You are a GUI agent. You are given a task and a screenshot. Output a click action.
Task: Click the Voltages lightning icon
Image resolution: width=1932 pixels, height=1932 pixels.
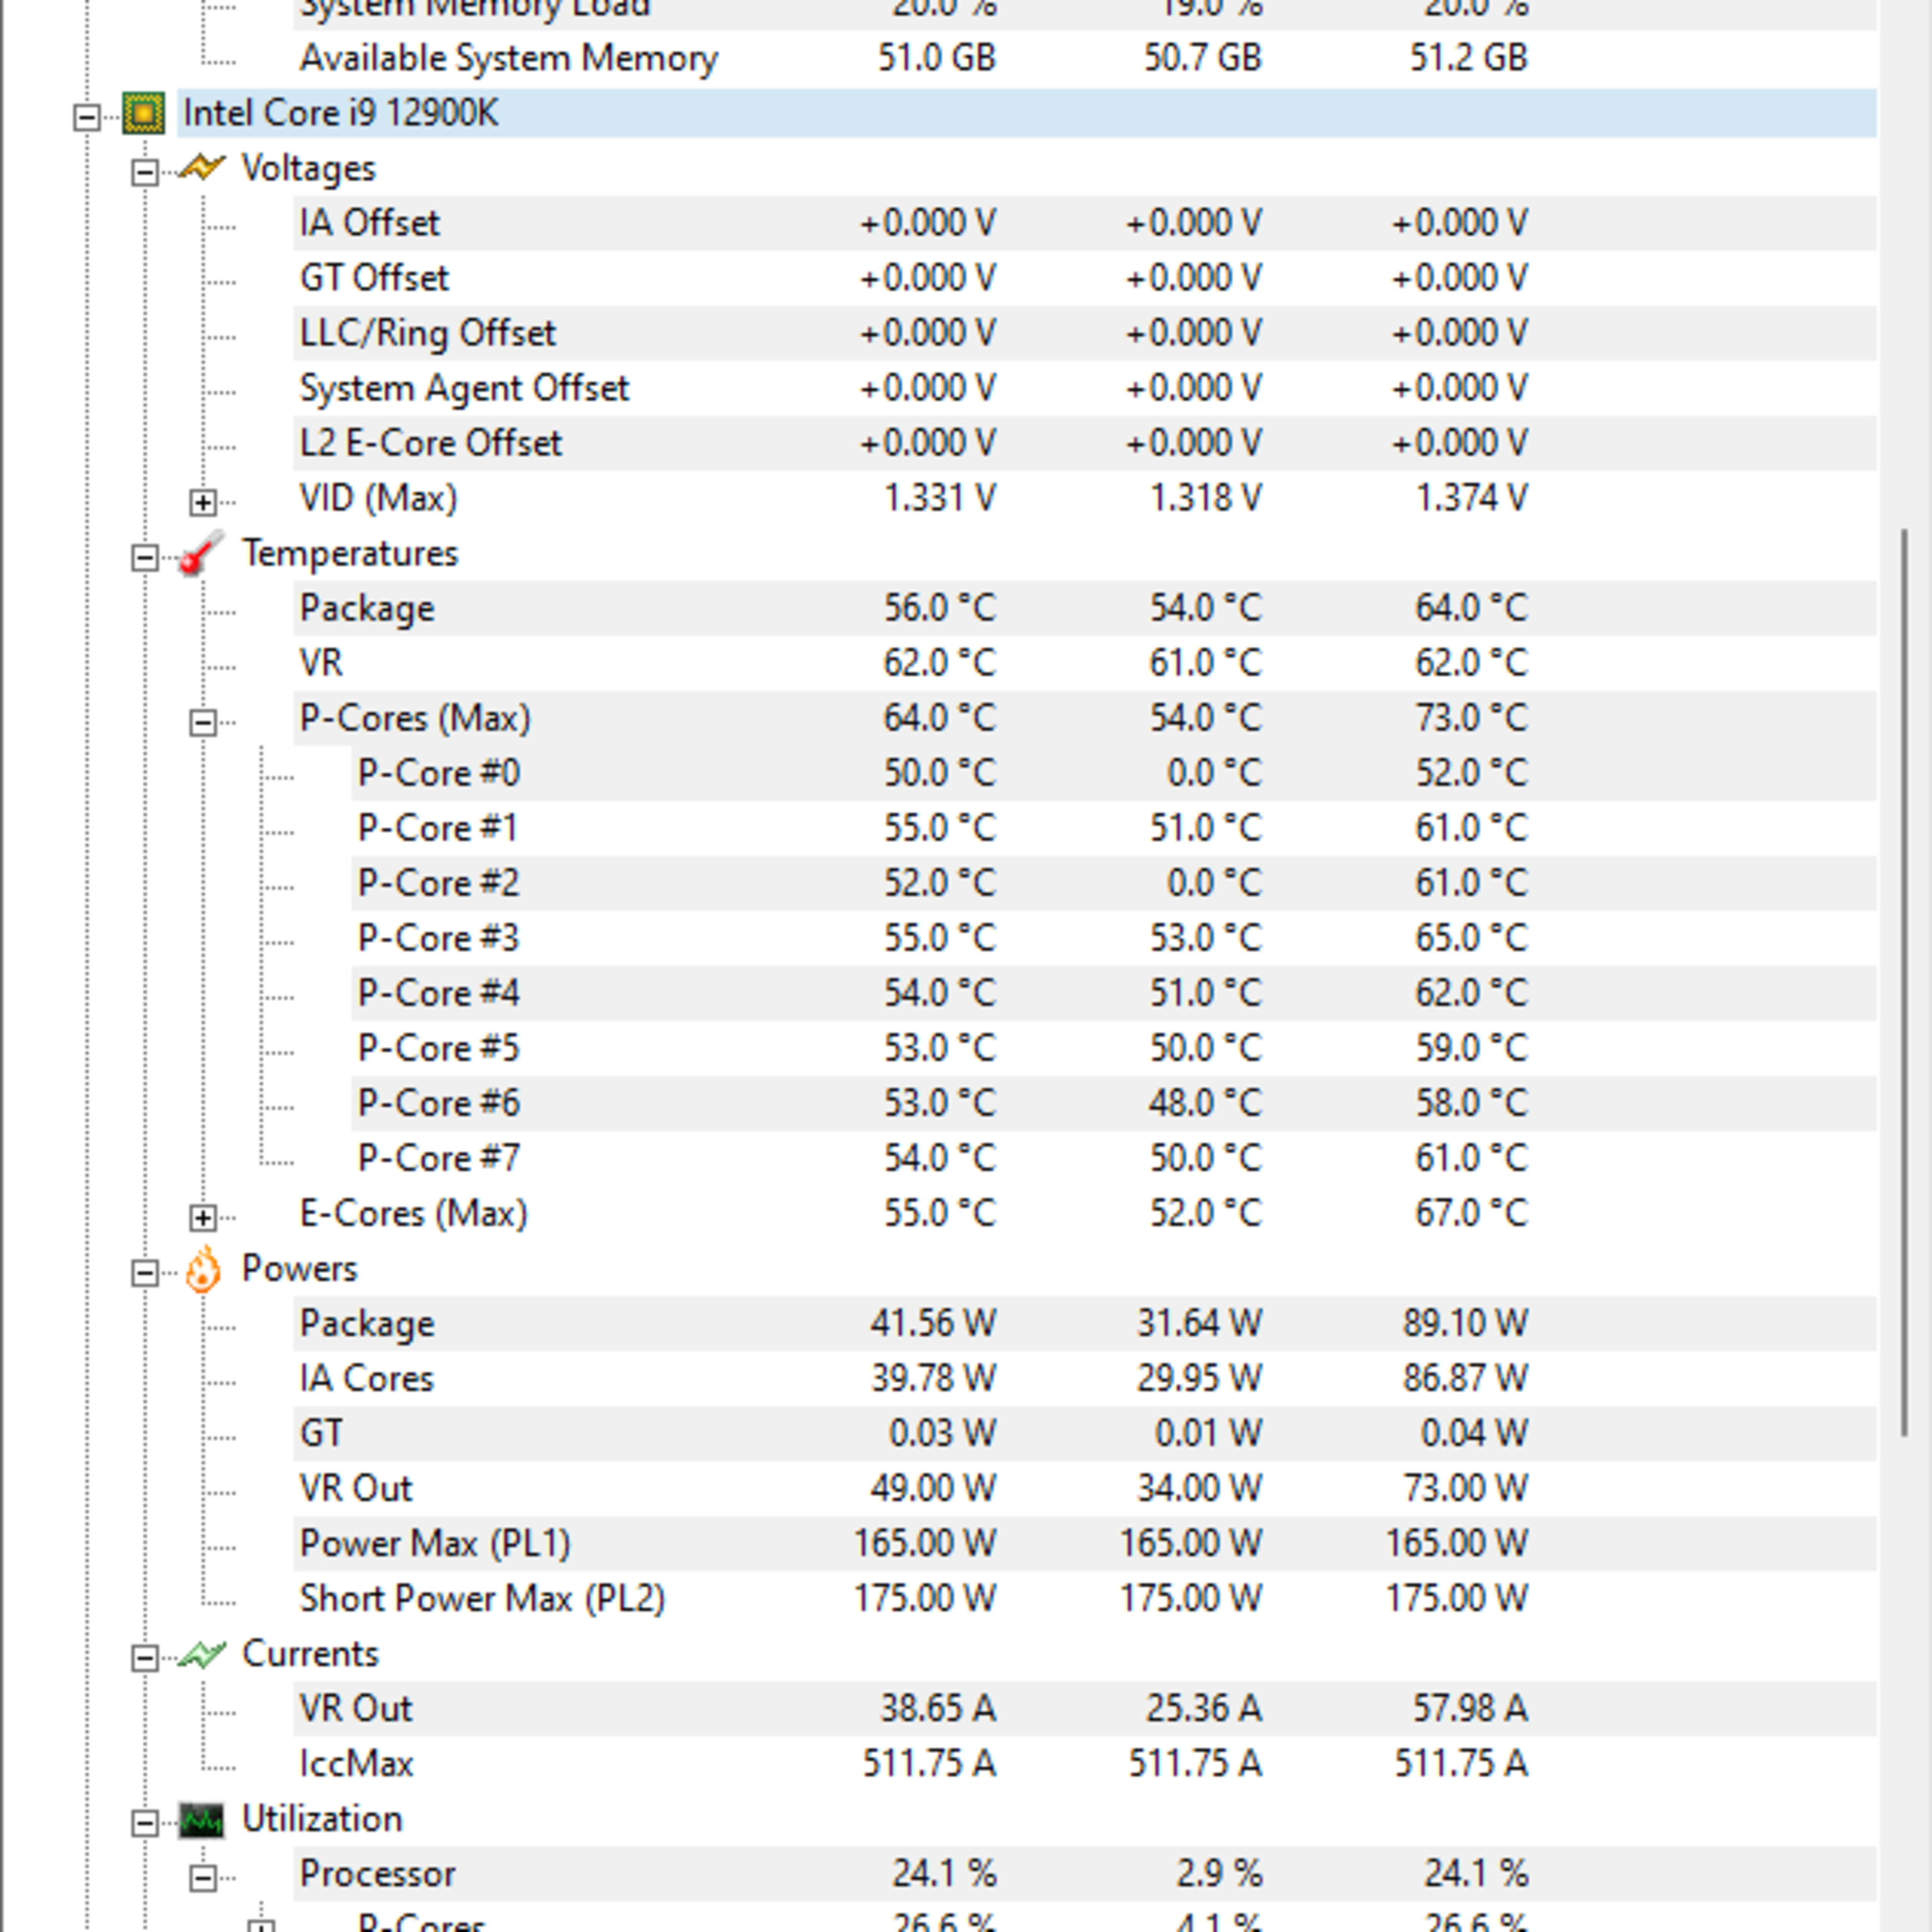(x=202, y=168)
